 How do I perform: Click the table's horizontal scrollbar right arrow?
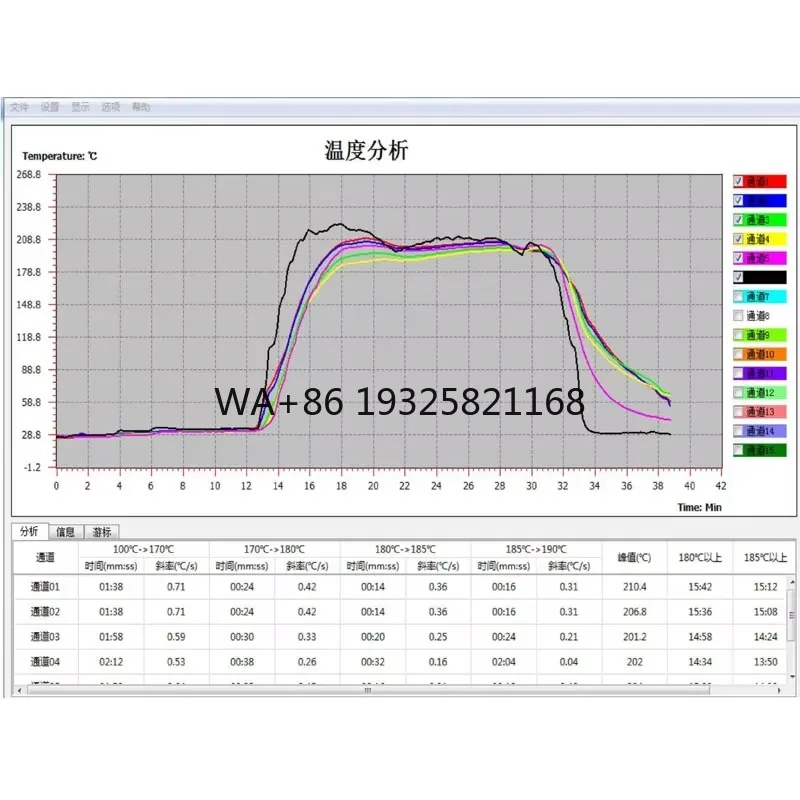click(779, 690)
